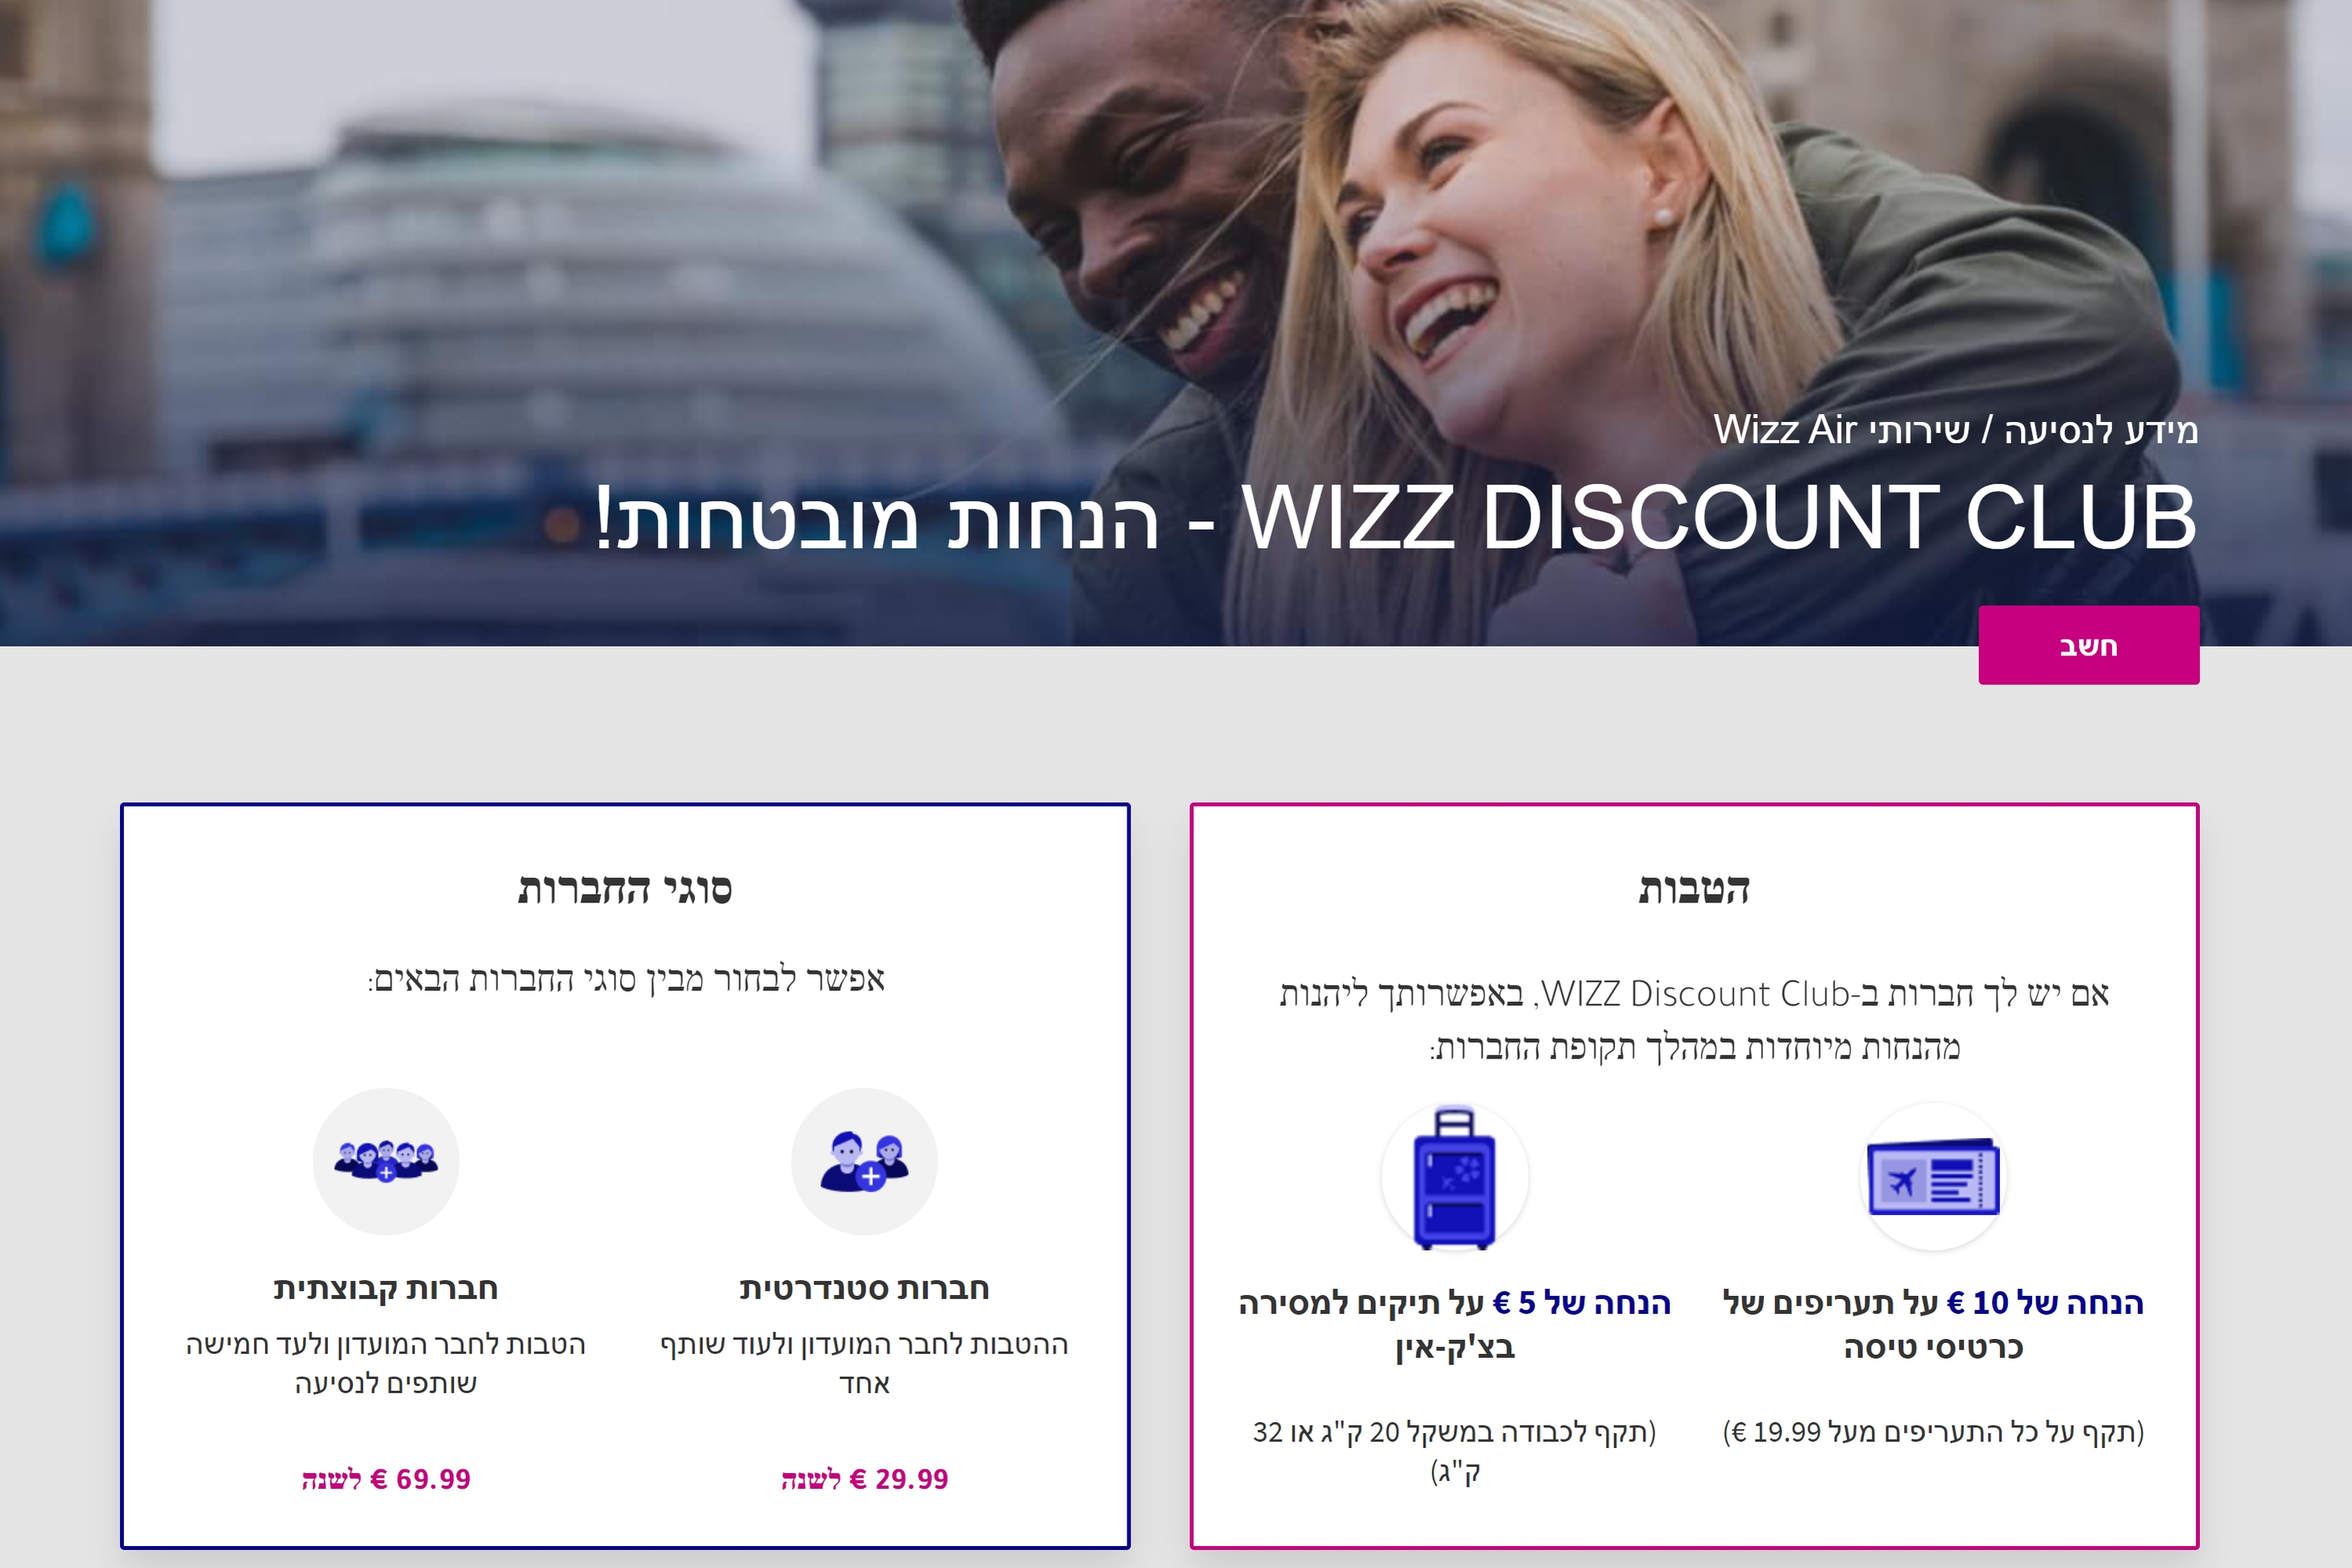This screenshot has height=1568, width=2352.
Task: Click the pink חשב button
Action: pyautogui.click(x=2088, y=645)
